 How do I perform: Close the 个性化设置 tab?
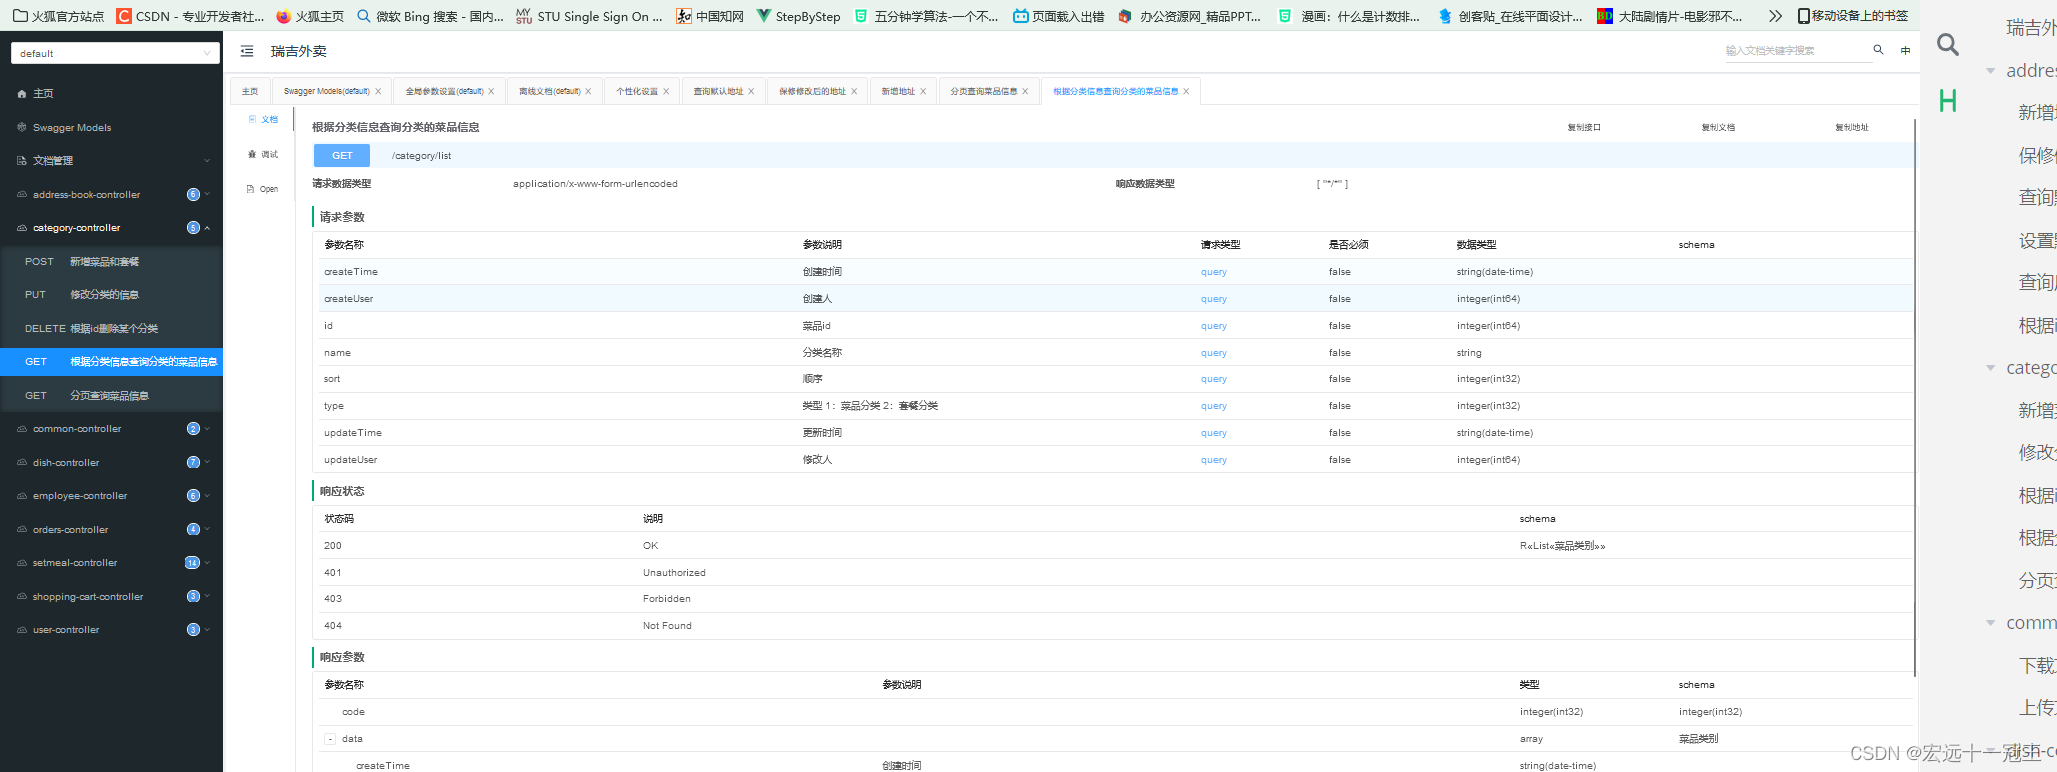tap(666, 92)
